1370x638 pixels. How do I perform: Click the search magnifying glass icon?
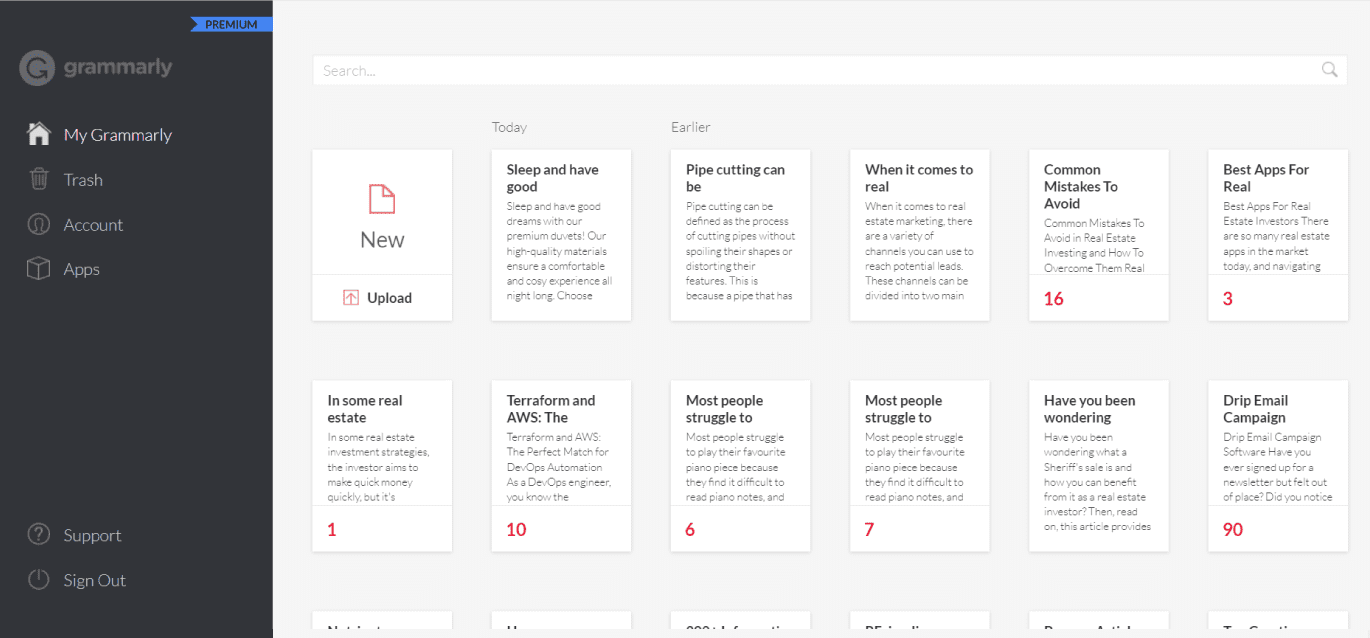[x=1329, y=70]
